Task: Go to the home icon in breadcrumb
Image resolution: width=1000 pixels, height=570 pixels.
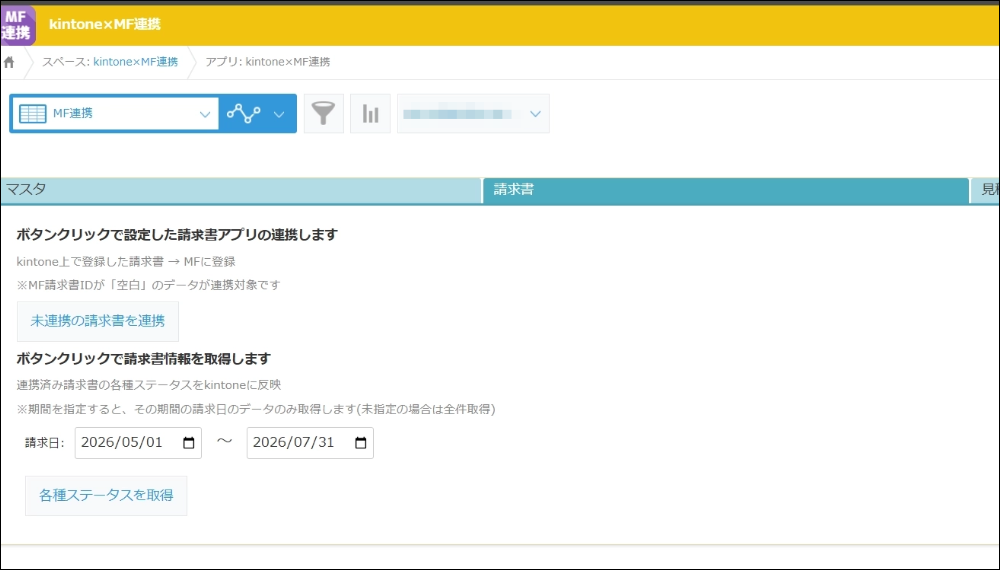Action: 9,62
